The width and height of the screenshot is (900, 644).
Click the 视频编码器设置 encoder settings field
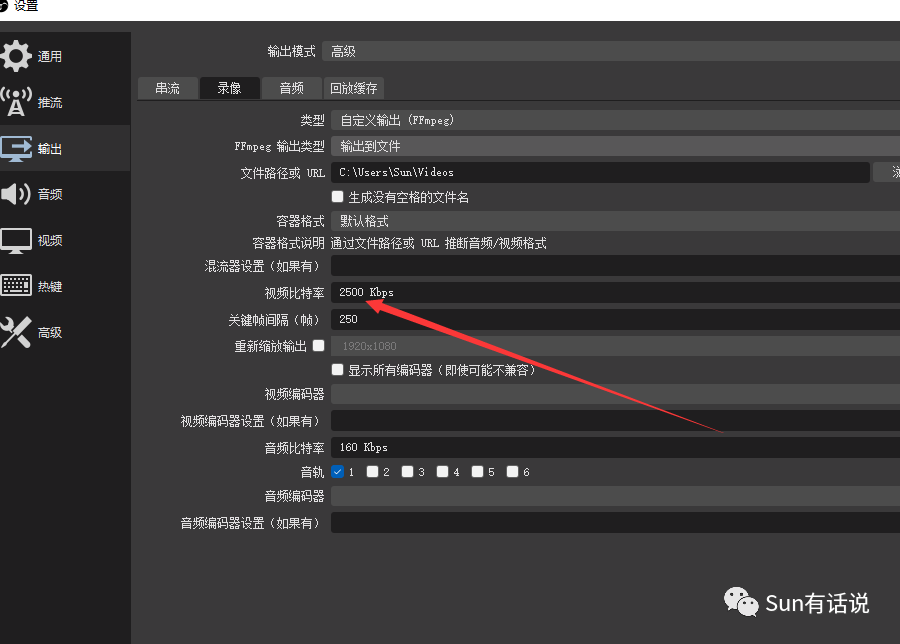pos(615,421)
